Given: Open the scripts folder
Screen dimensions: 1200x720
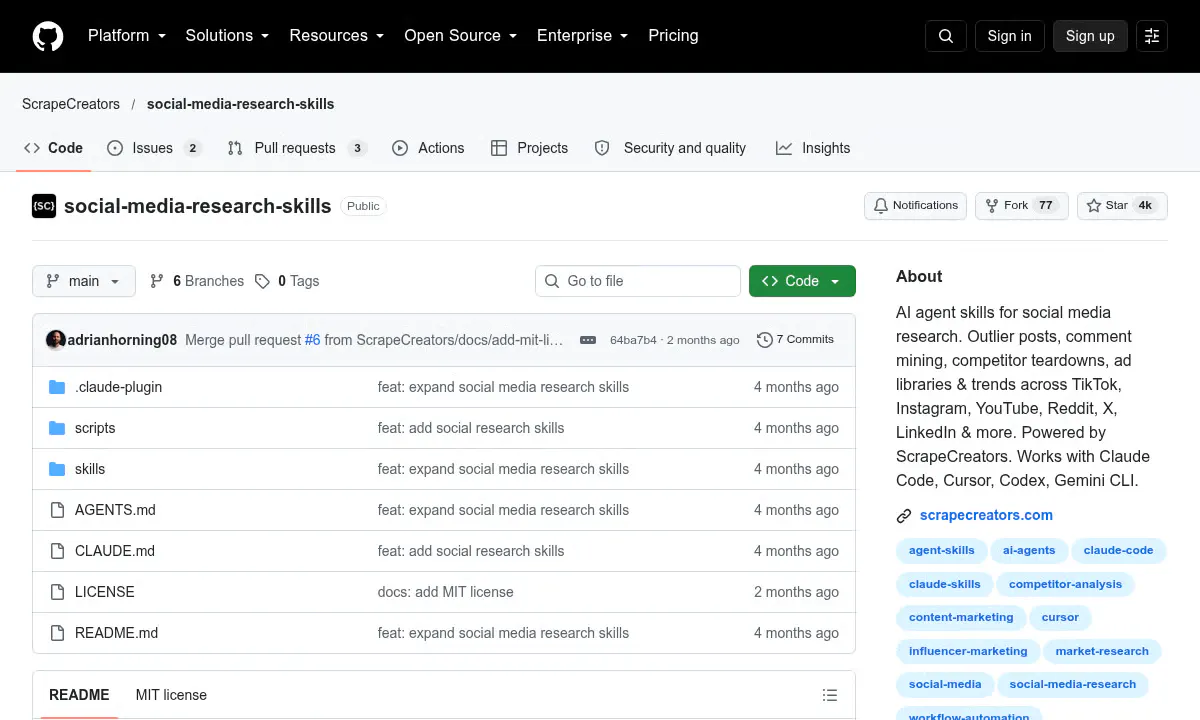Looking at the screenshot, I should tap(95, 428).
